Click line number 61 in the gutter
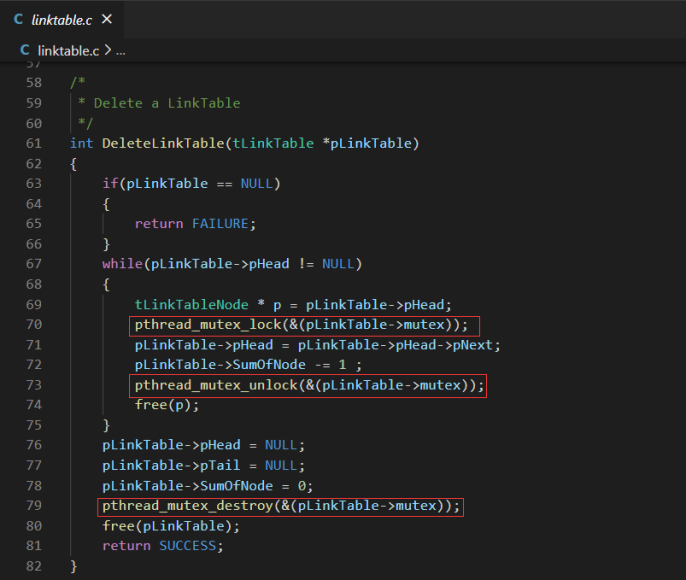Screen dimensions: 686x580 point(34,143)
